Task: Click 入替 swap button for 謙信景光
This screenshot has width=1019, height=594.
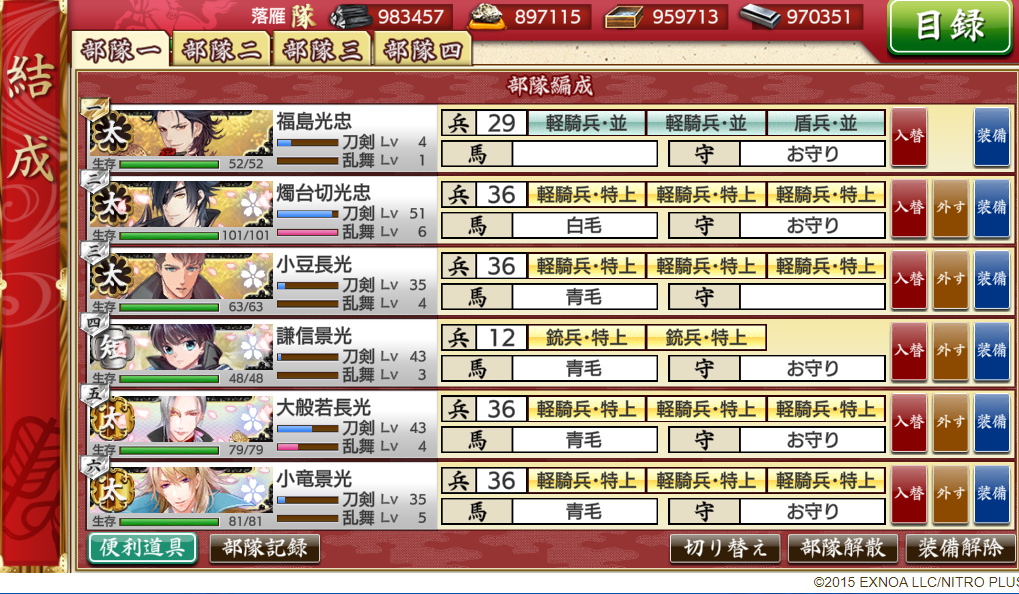Action: (909, 351)
